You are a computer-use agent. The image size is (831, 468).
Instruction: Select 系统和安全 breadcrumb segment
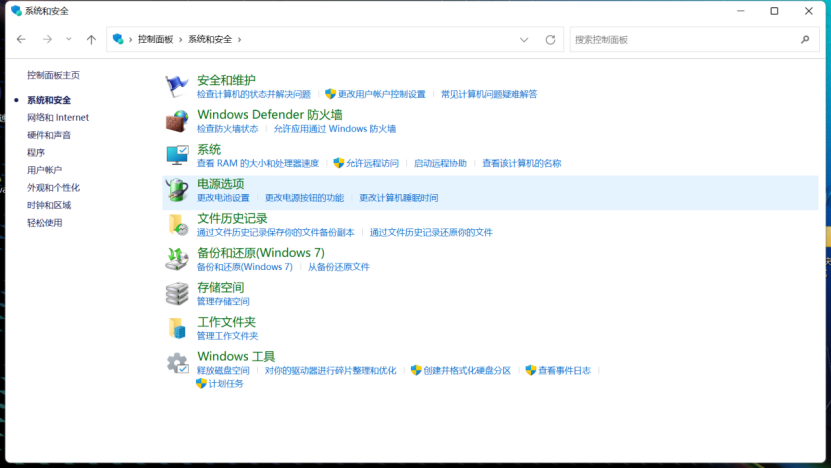click(210, 39)
